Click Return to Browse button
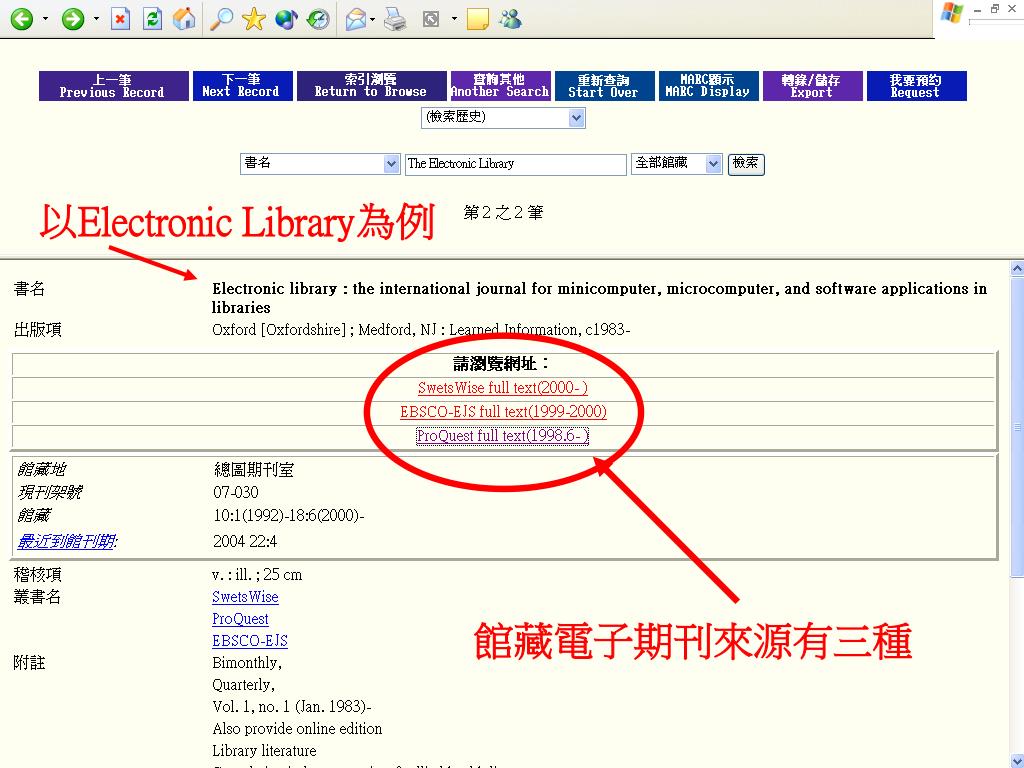Screen dimensions: 1024x768 click(x=371, y=86)
